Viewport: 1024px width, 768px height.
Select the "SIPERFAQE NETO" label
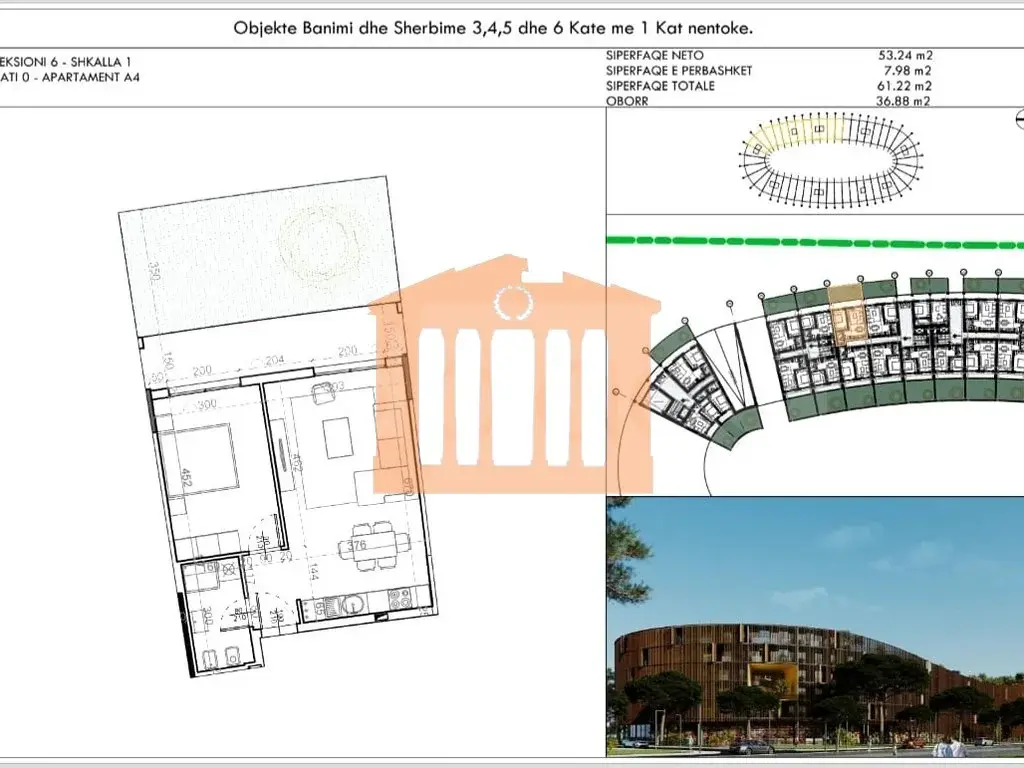coord(654,56)
